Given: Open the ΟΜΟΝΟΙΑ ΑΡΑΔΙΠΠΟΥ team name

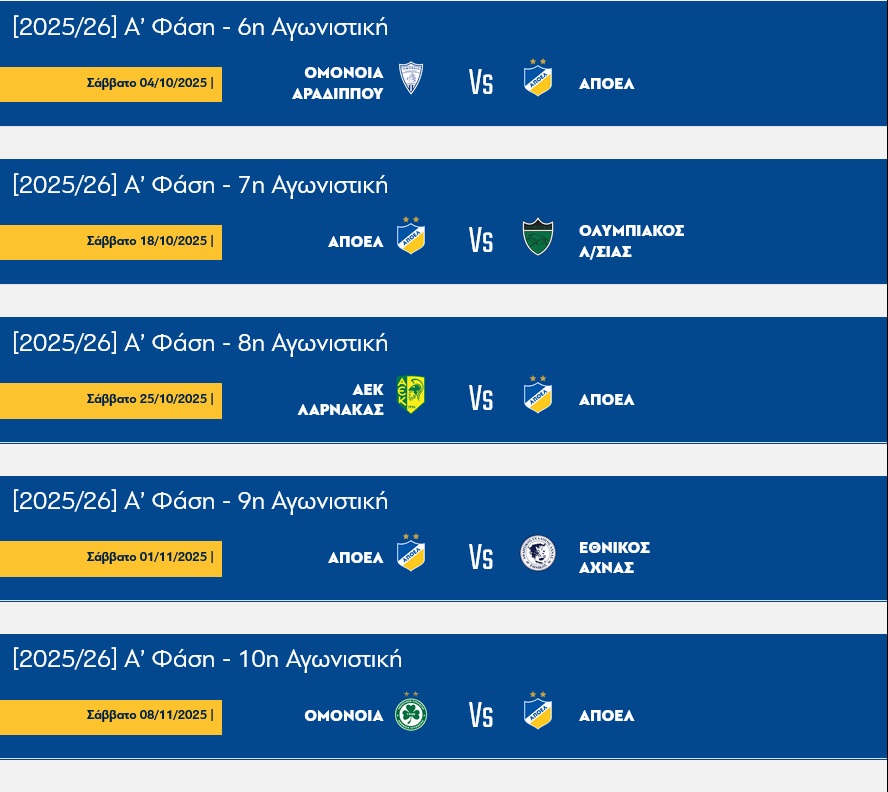Looking at the screenshot, I should [338, 83].
